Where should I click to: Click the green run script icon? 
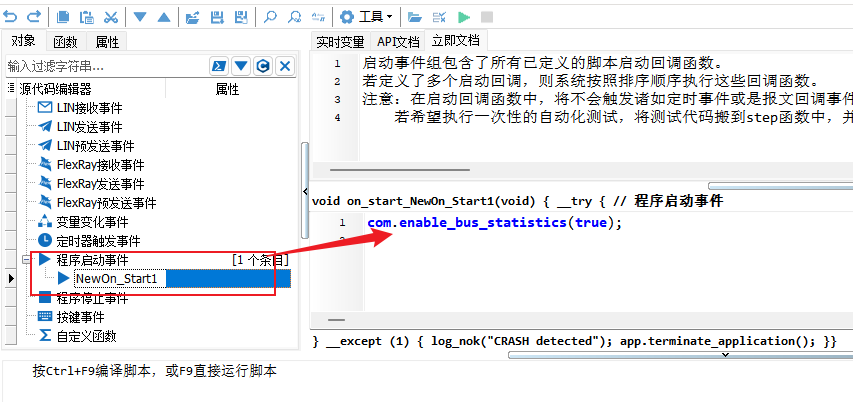click(x=464, y=17)
